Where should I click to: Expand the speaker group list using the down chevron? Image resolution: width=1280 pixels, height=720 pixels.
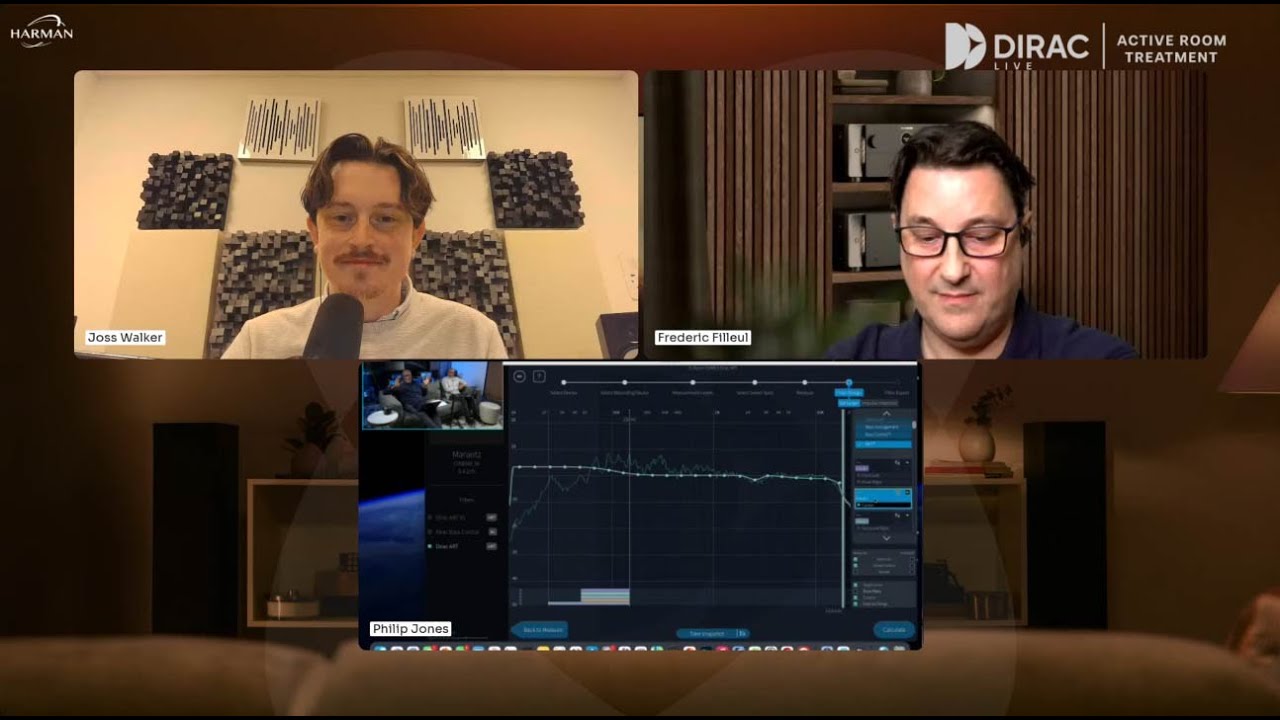coord(886,538)
